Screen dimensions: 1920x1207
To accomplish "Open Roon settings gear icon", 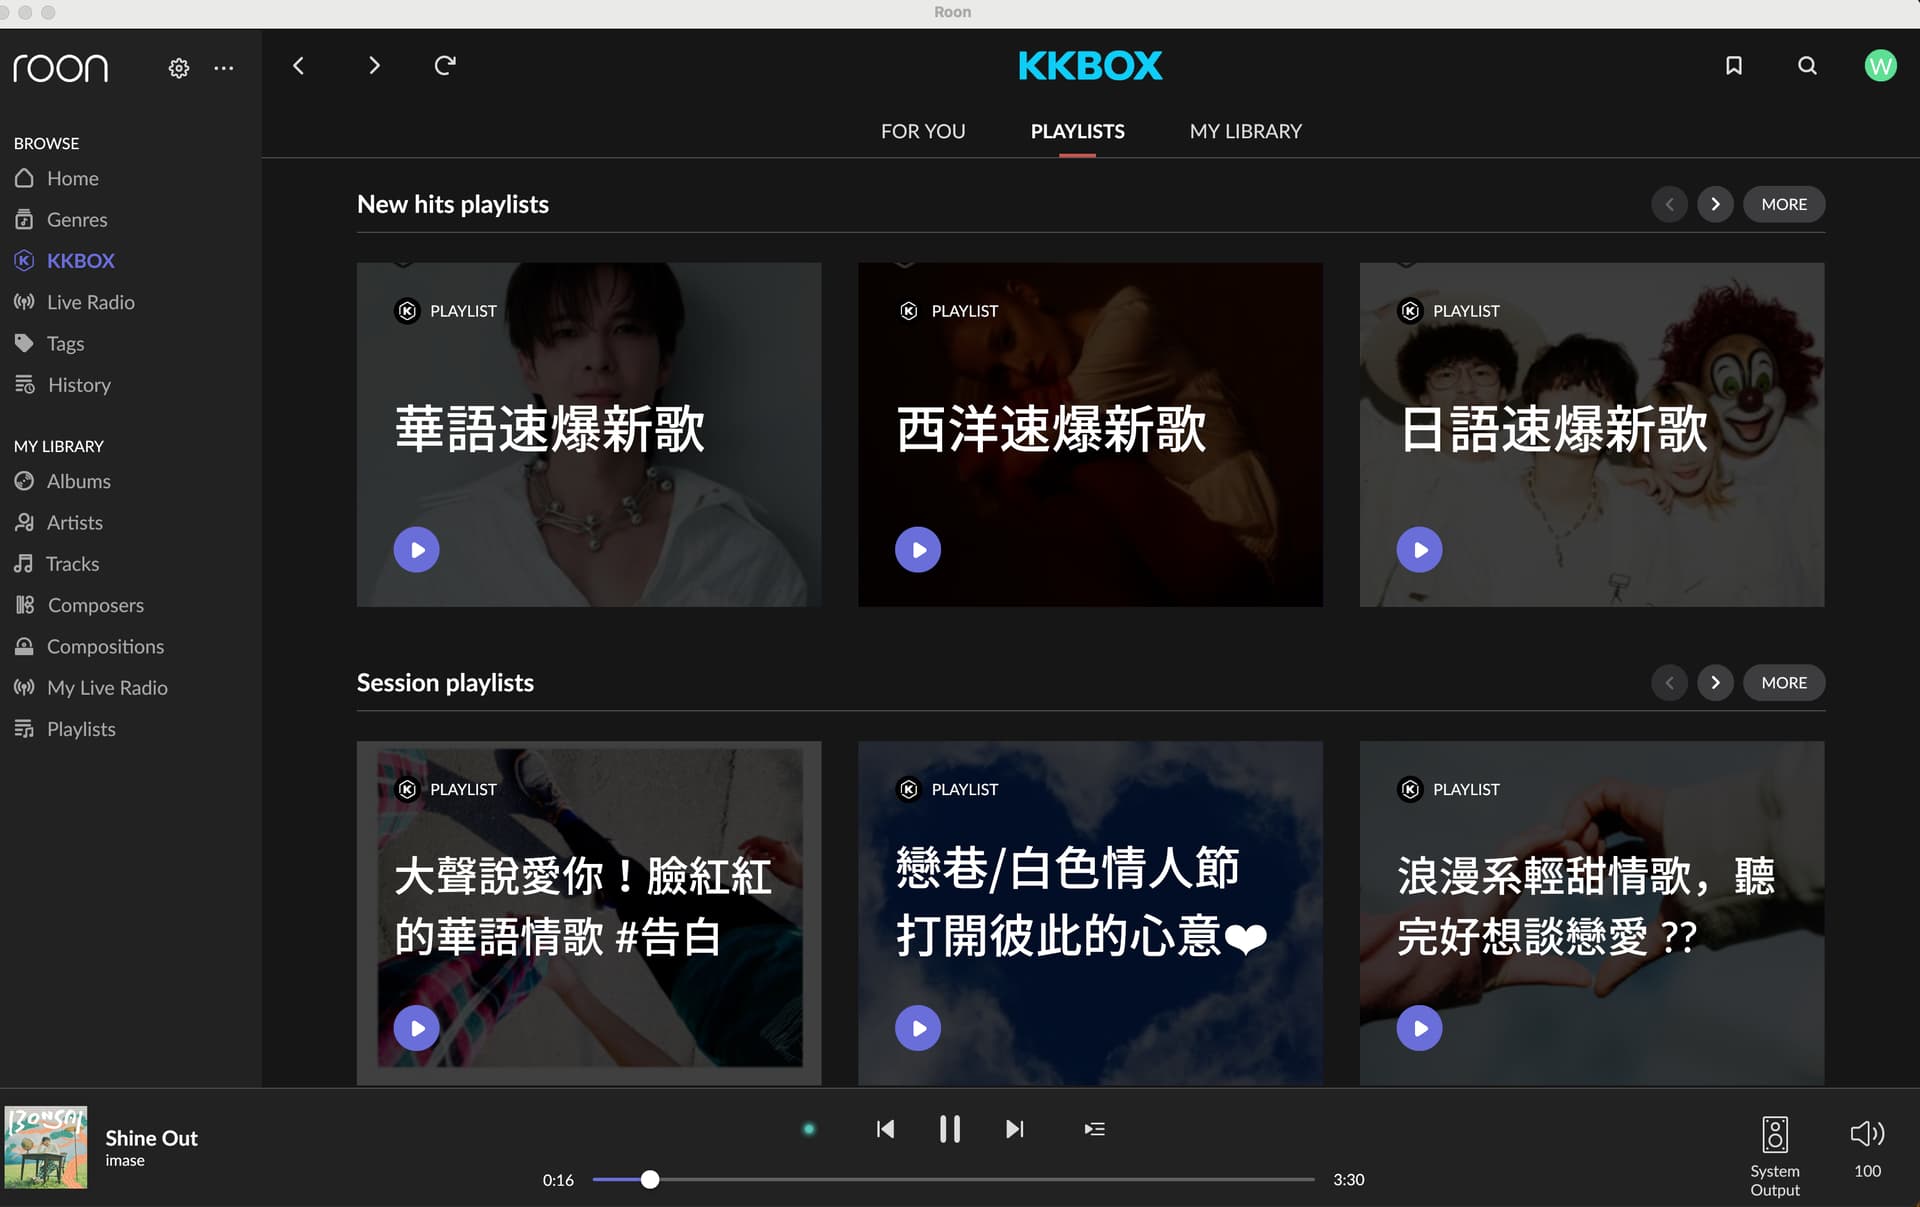I will pos(178,67).
